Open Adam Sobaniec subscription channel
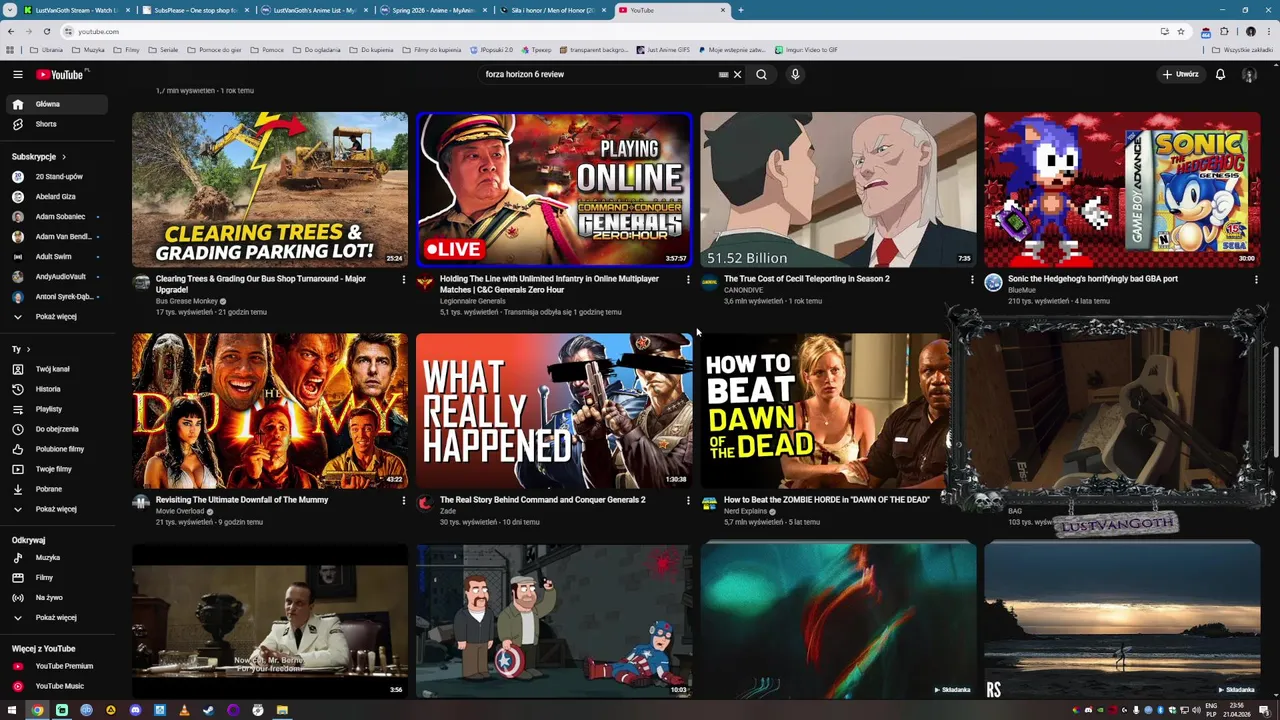1280x720 pixels. 56,216
